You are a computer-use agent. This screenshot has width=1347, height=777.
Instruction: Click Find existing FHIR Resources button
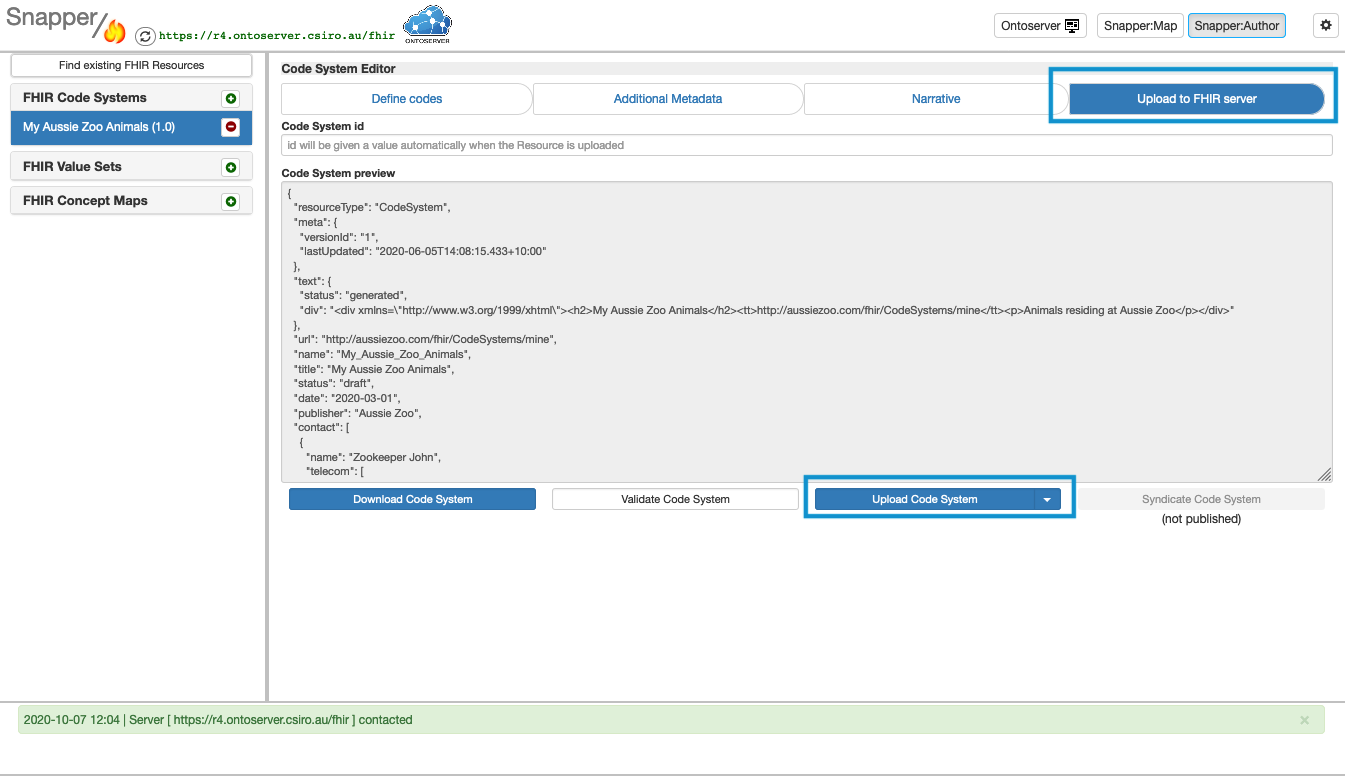[x=131, y=66]
